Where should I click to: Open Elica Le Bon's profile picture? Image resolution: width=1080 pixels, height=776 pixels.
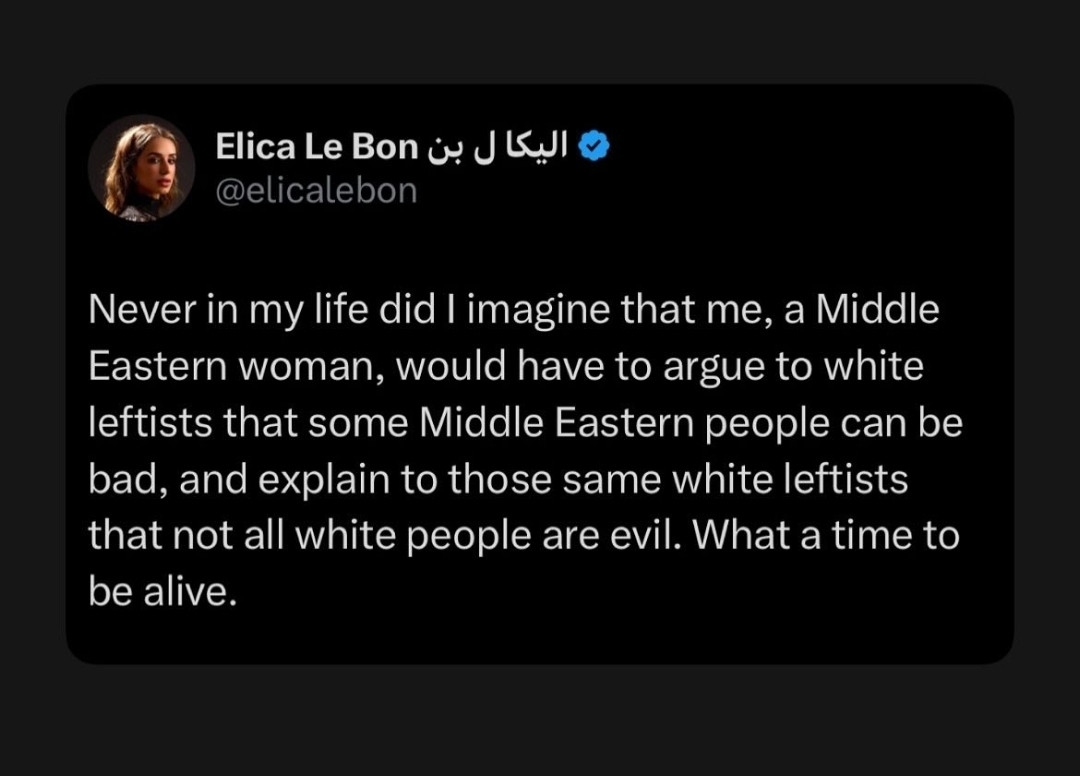[142, 168]
